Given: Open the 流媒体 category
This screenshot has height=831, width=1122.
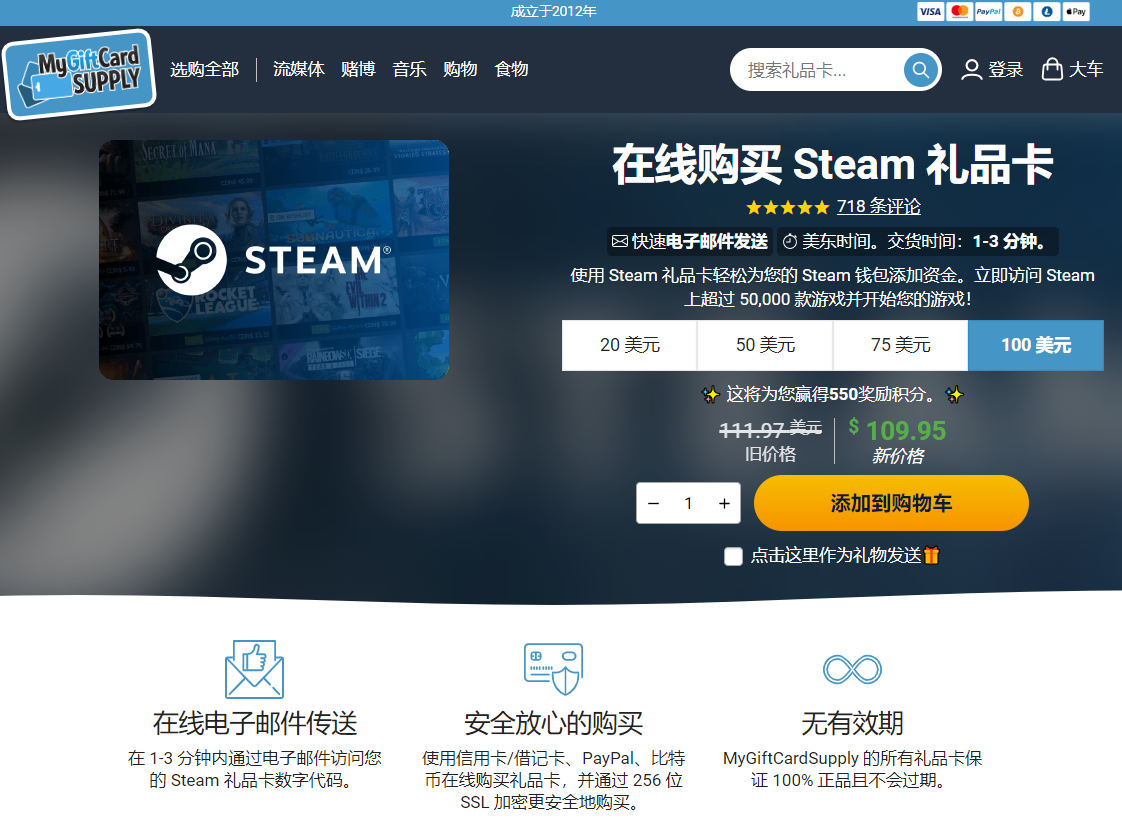Looking at the screenshot, I should tap(299, 69).
